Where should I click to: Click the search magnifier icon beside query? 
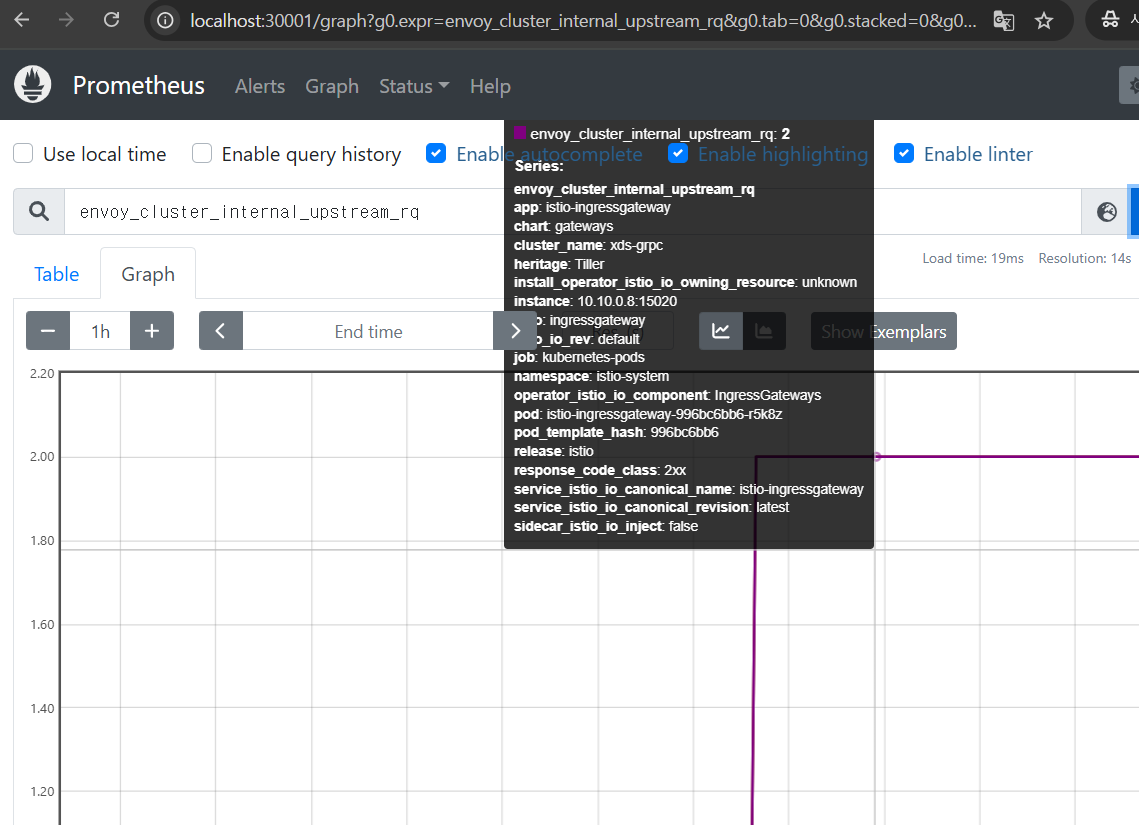[39, 211]
